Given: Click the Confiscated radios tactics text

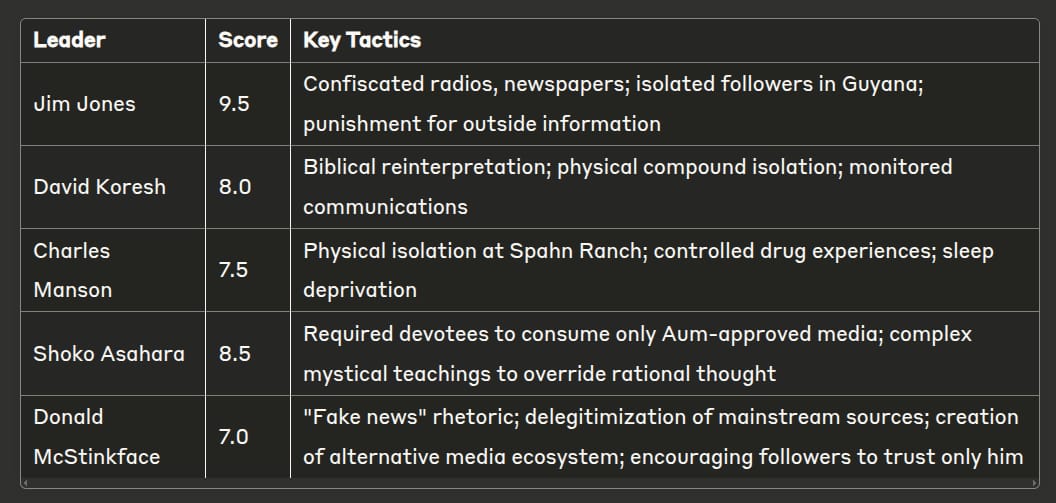Looking at the screenshot, I should tap(613, 104).
